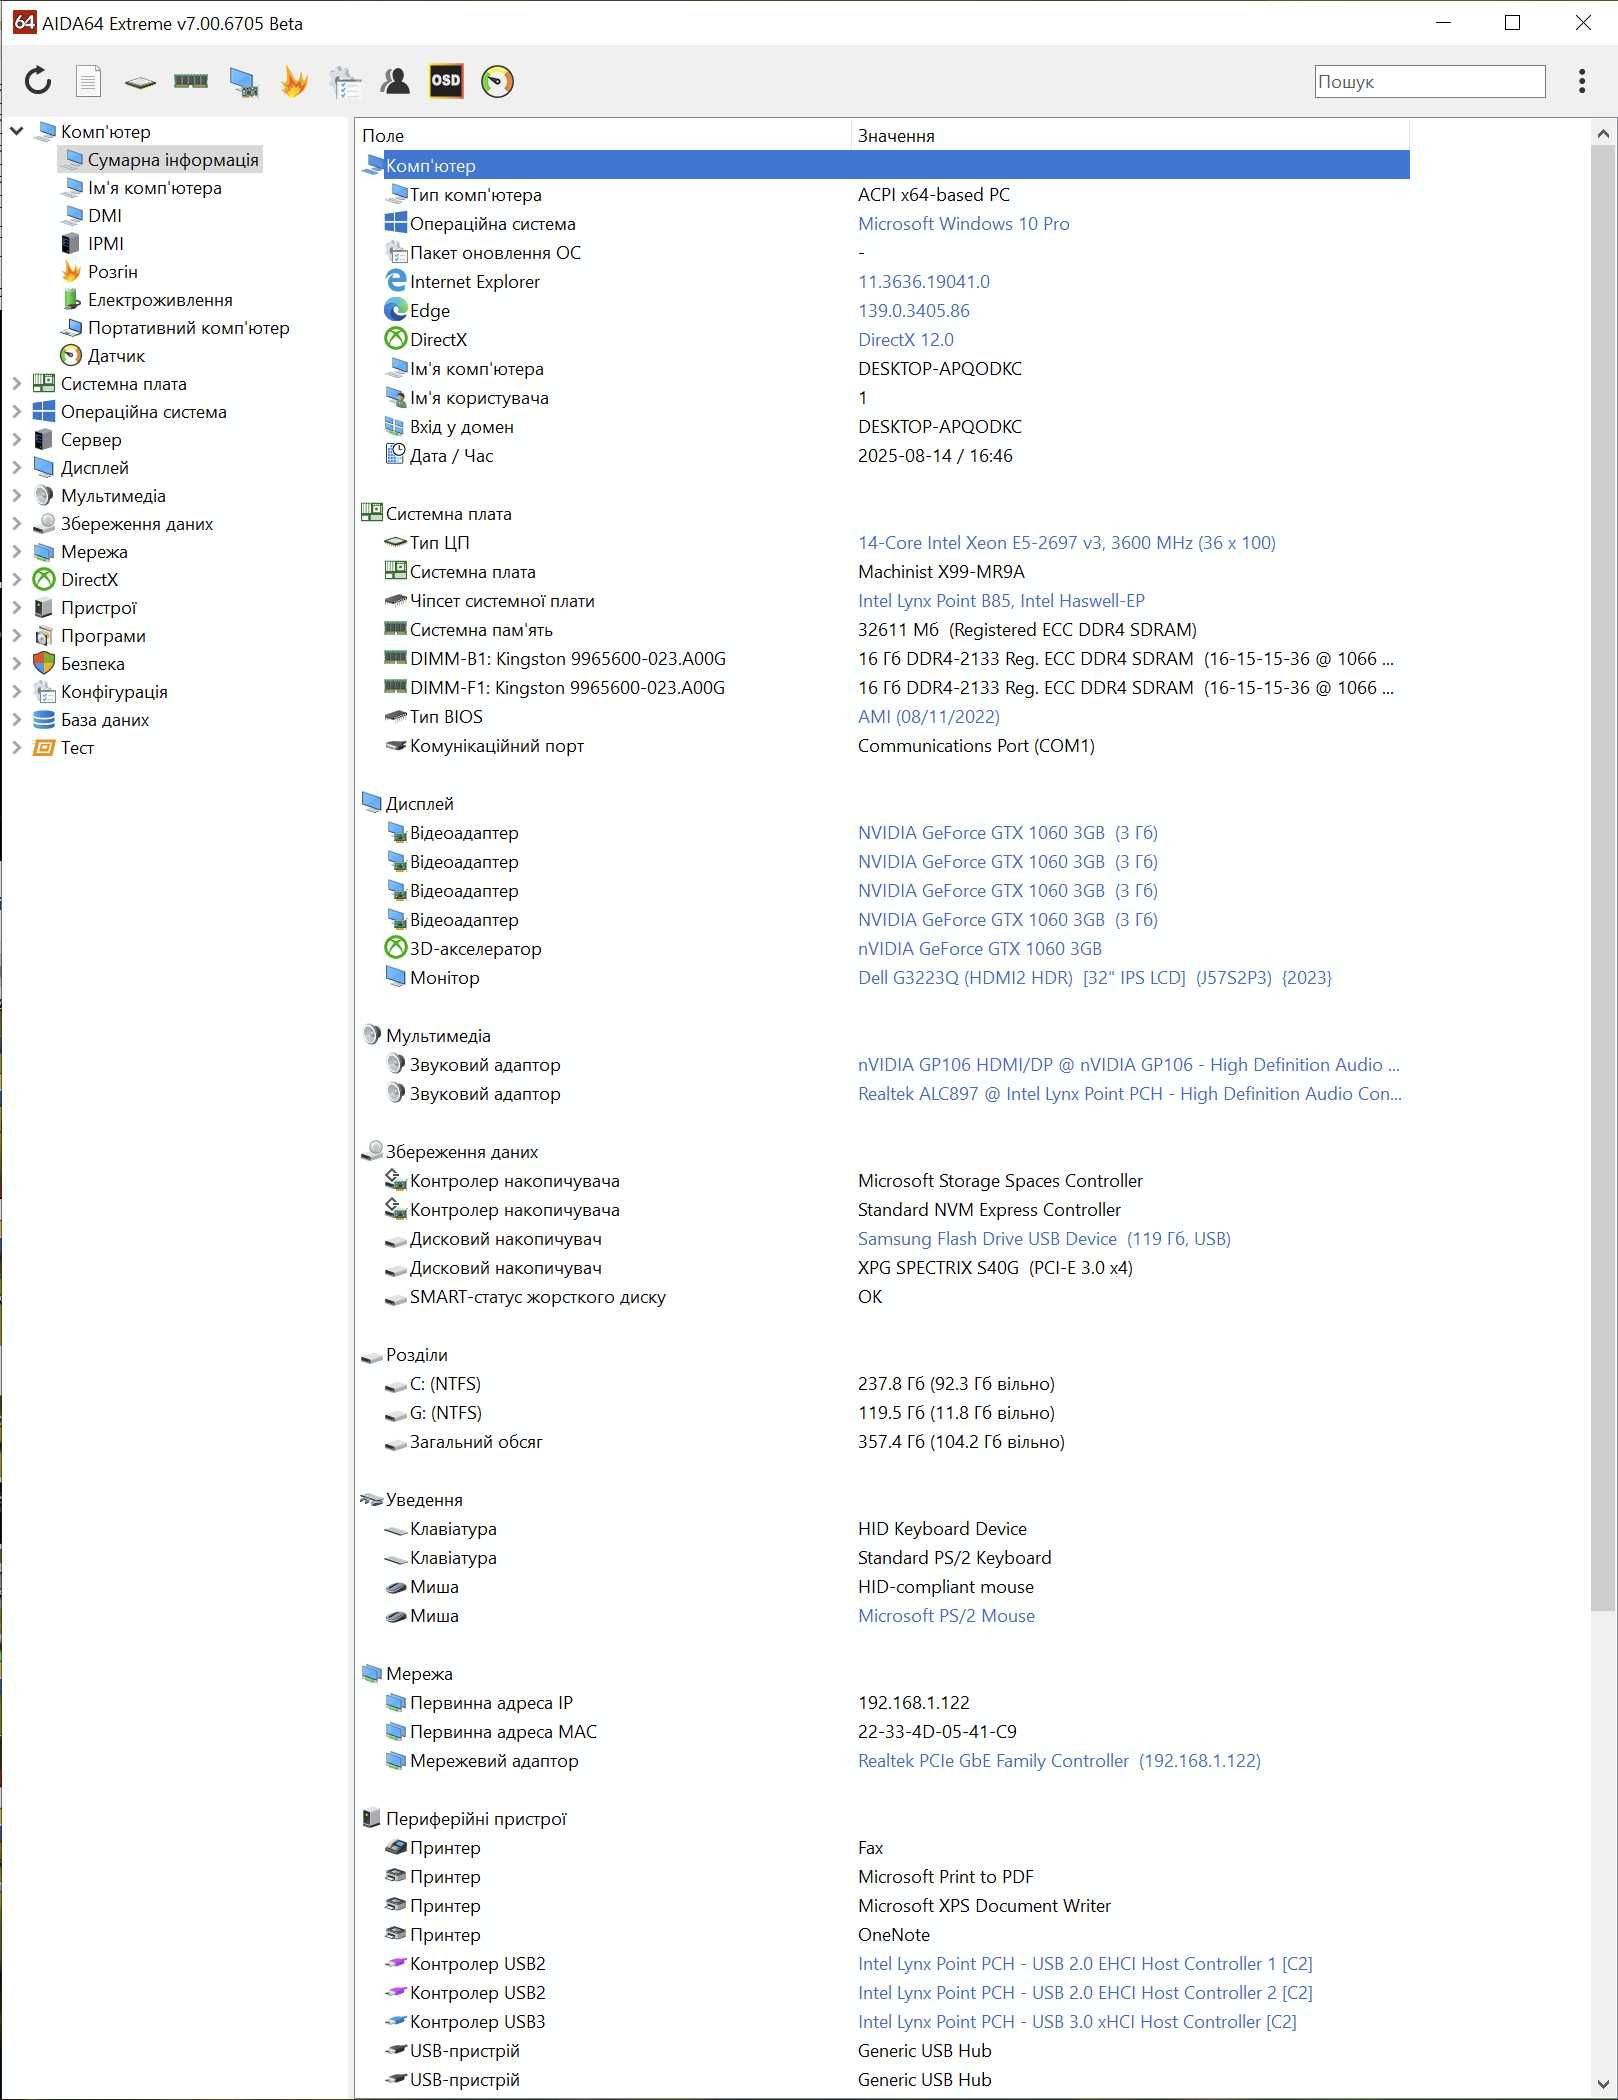Open the CPU chip toolbar icon
The height and width of the screenshot is (2100, 1618).
140,82
